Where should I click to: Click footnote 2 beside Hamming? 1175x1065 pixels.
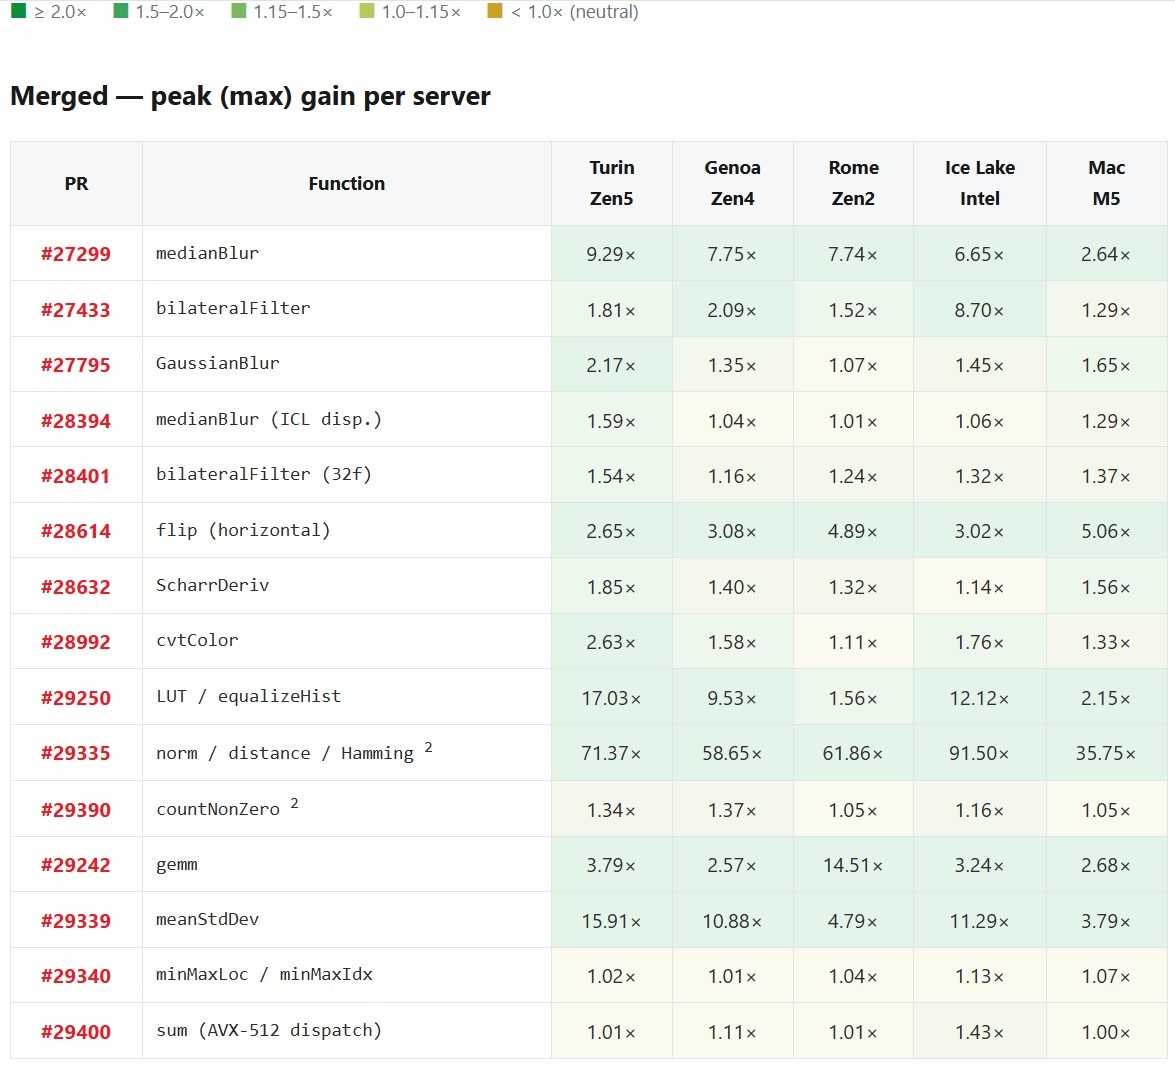pyautogui.click(x=428, y=747)
